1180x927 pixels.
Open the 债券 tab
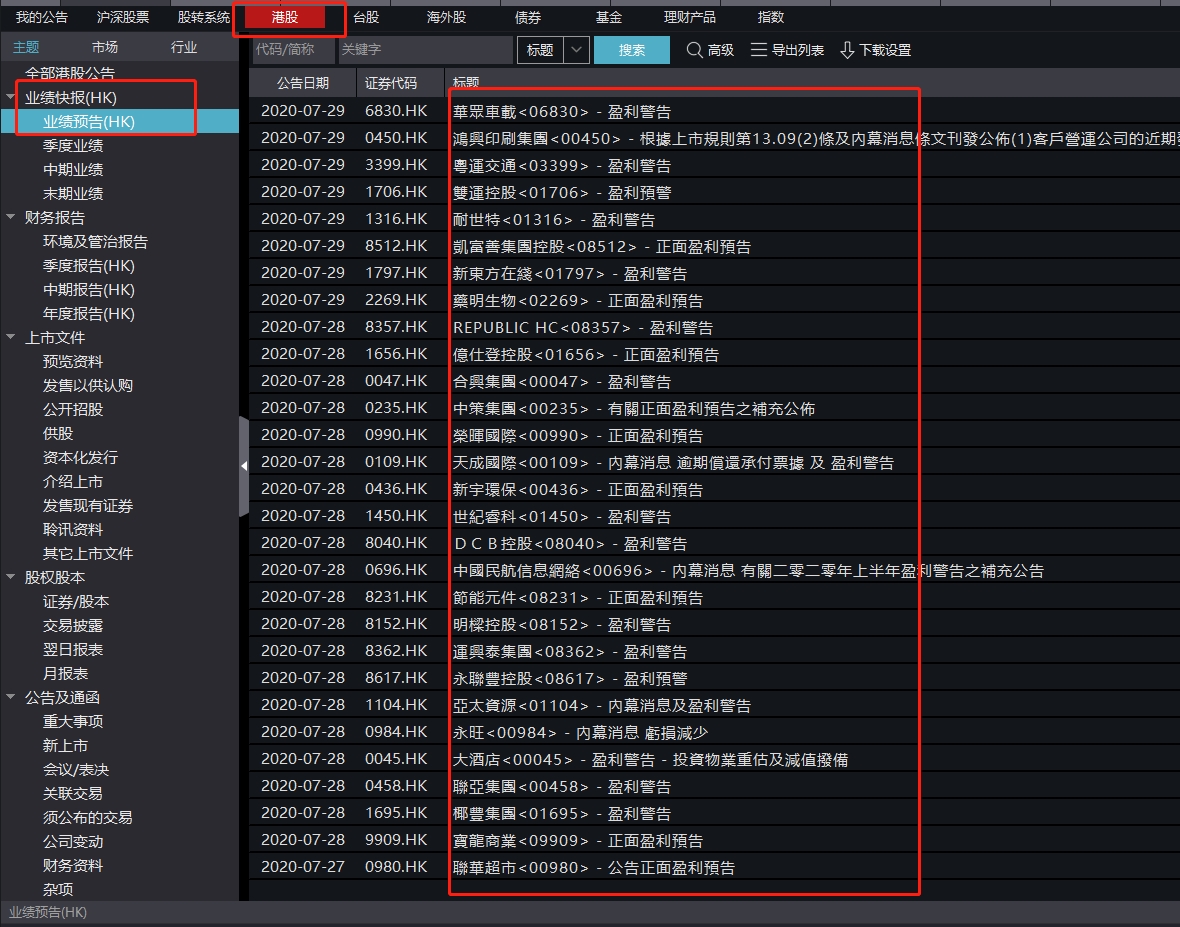(x=528, y=17)
